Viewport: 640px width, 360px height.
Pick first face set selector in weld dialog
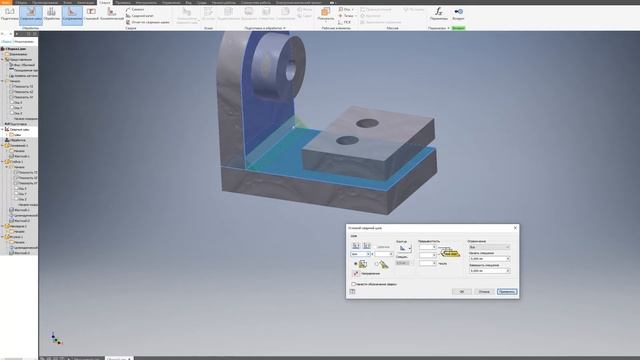tap(356, 246)
